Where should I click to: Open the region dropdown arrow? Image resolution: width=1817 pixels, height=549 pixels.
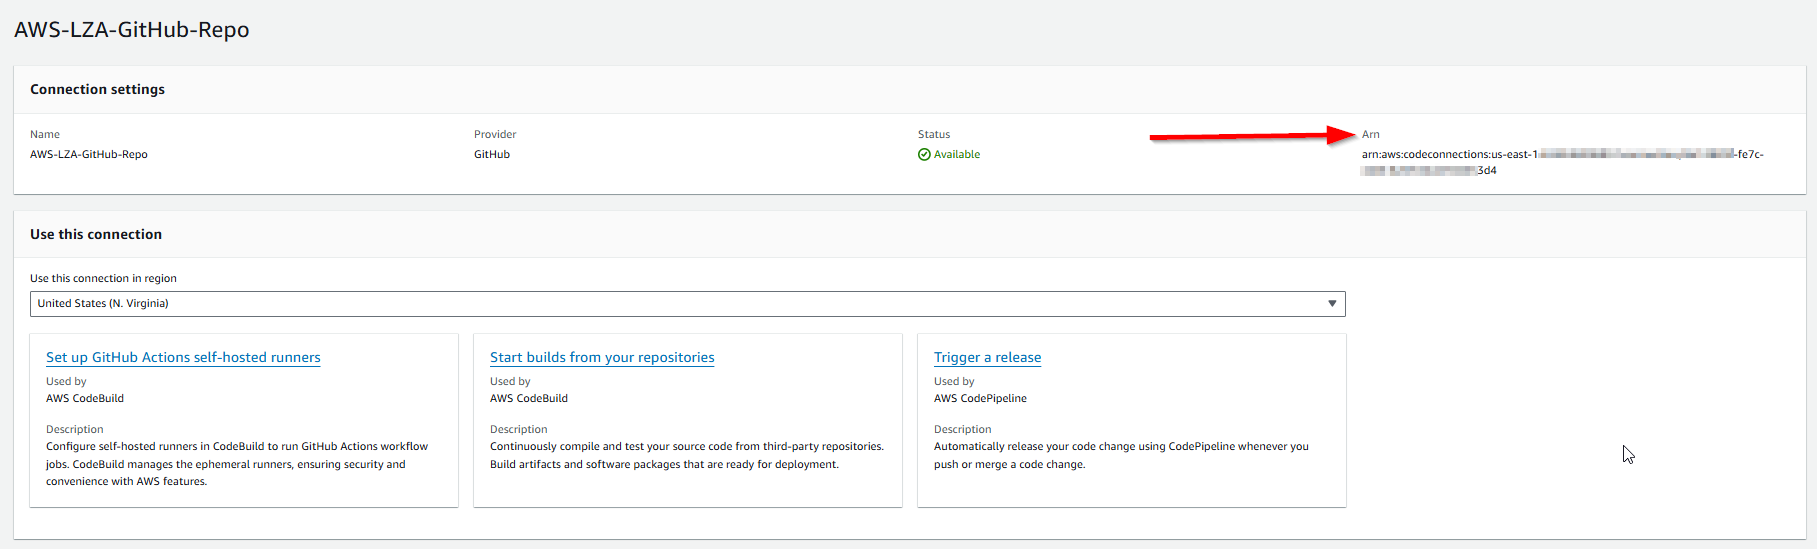pos(1331,304)
